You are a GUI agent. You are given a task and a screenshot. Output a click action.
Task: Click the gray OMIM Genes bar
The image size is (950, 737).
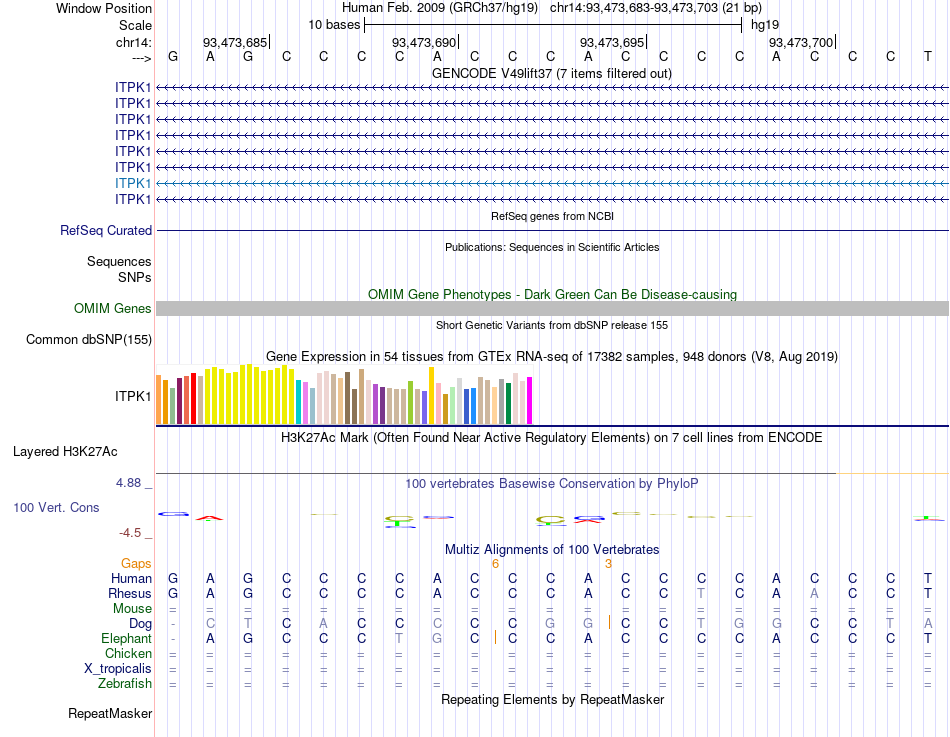[x=552, y=308]
